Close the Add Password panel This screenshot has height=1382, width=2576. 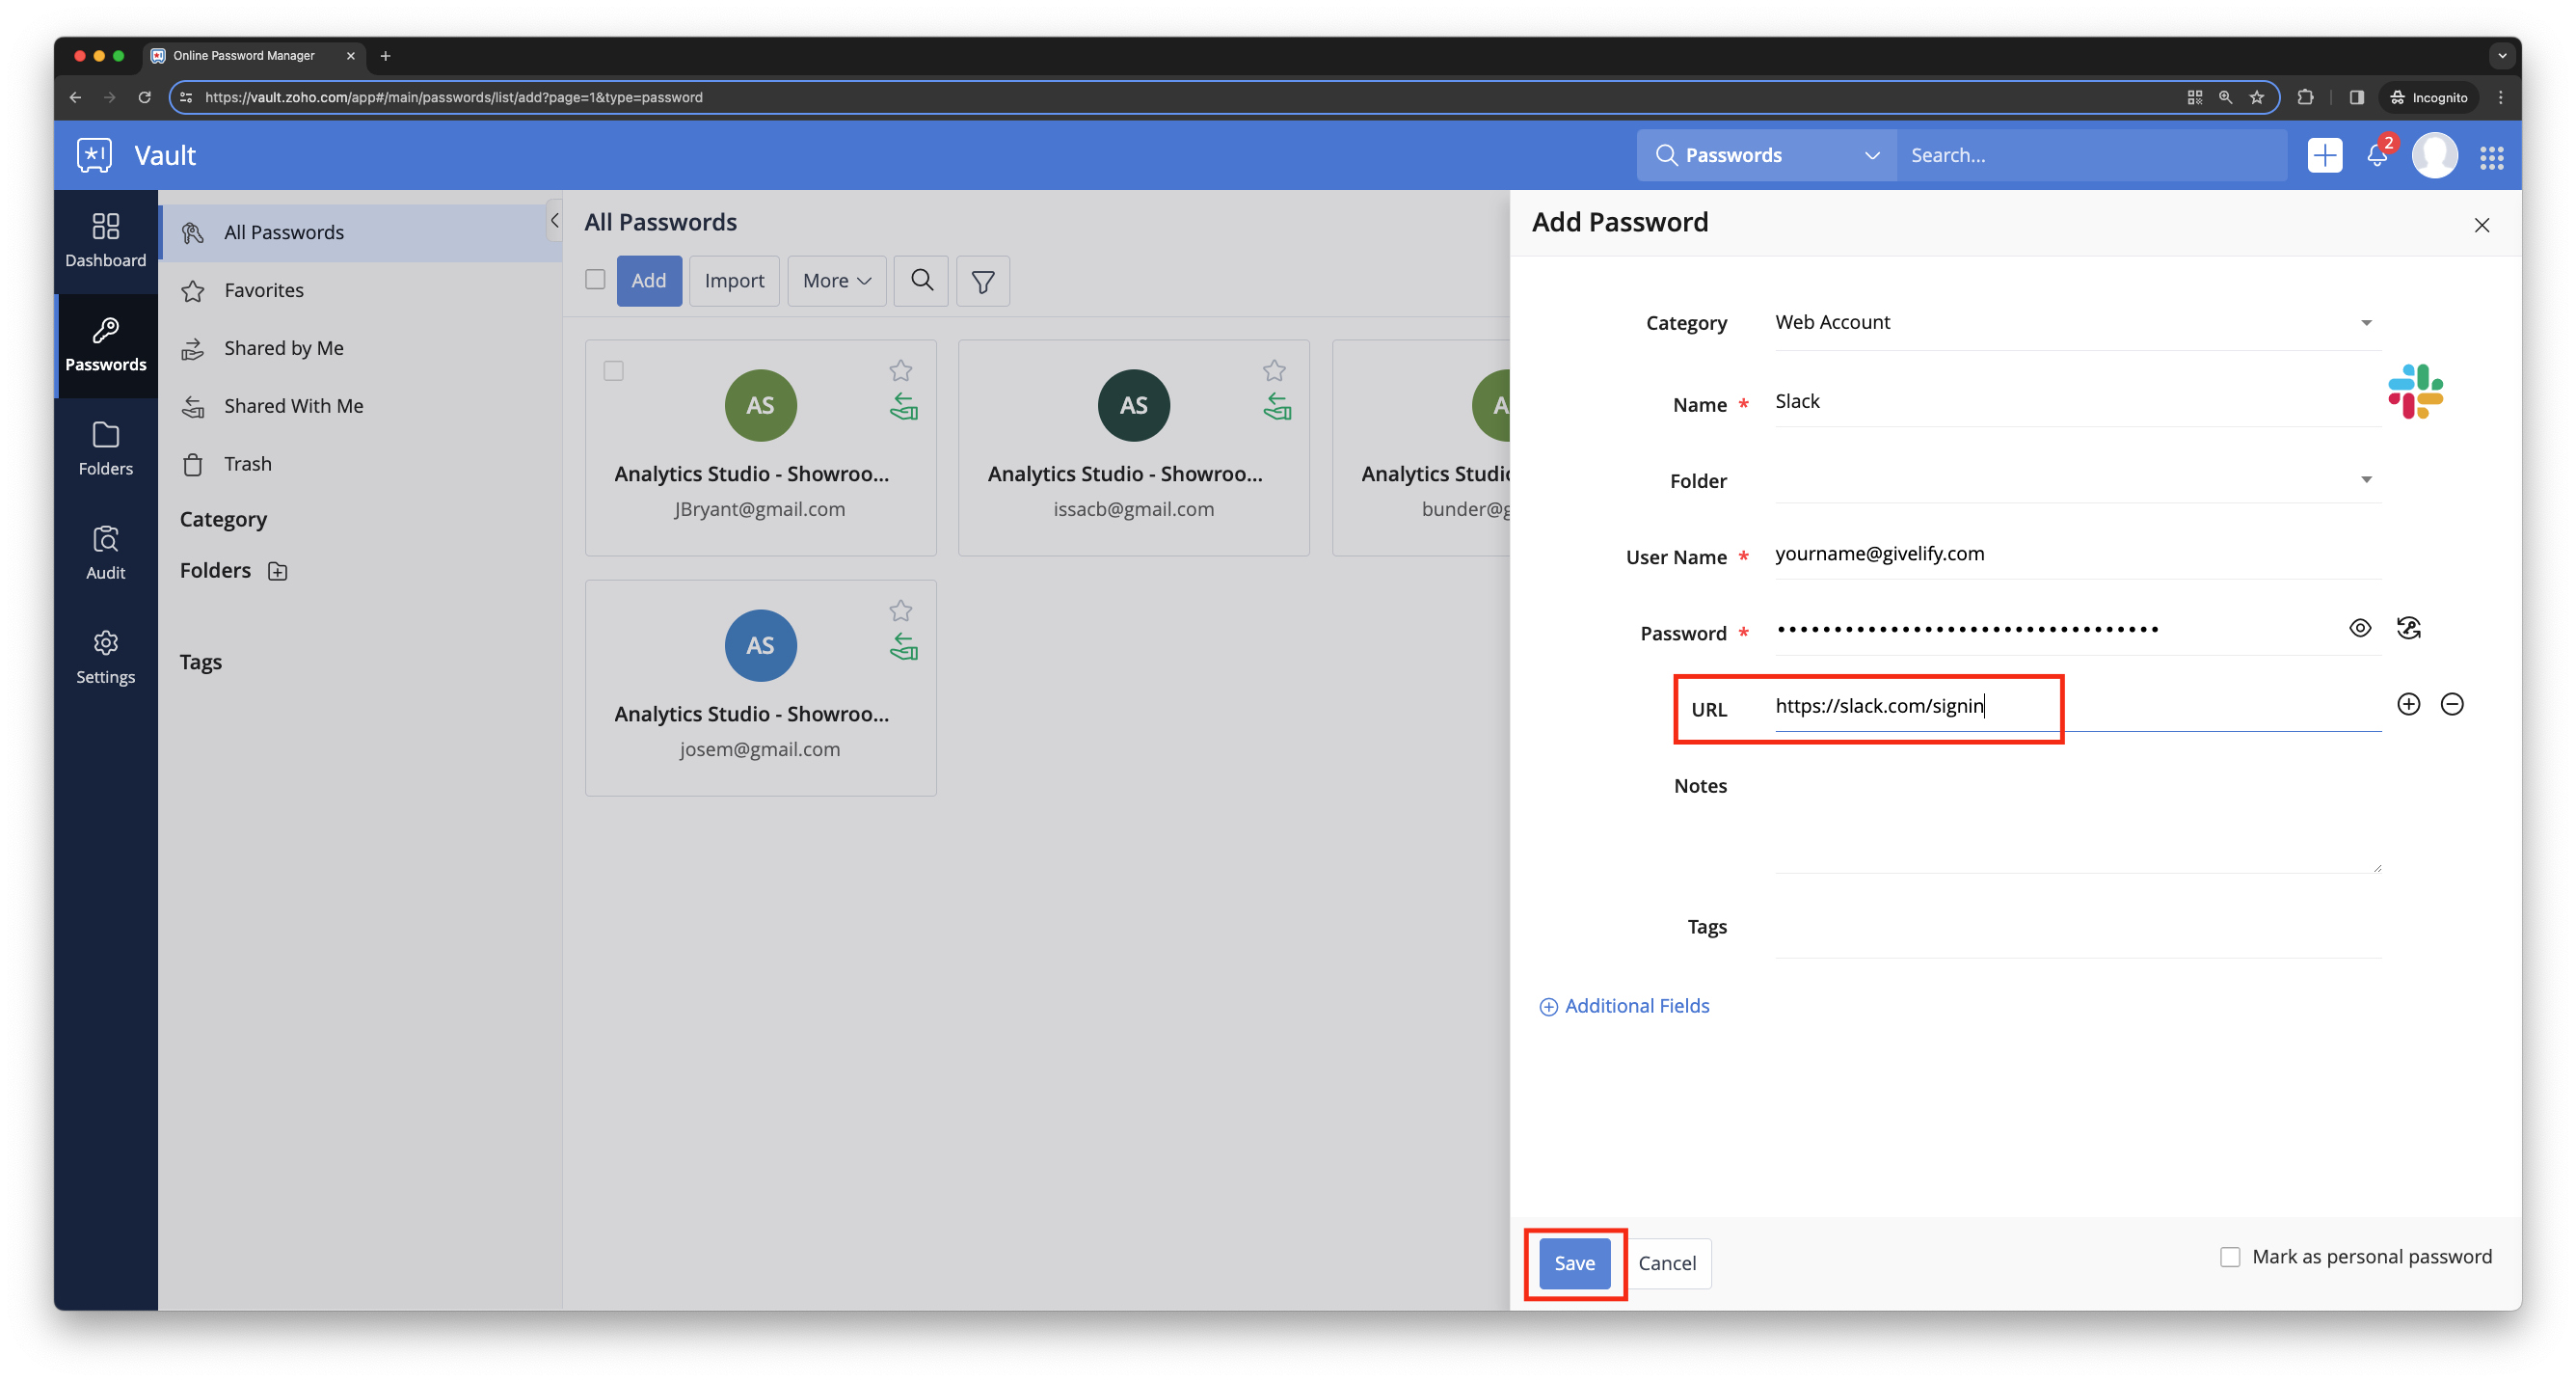coord(2481,225)
